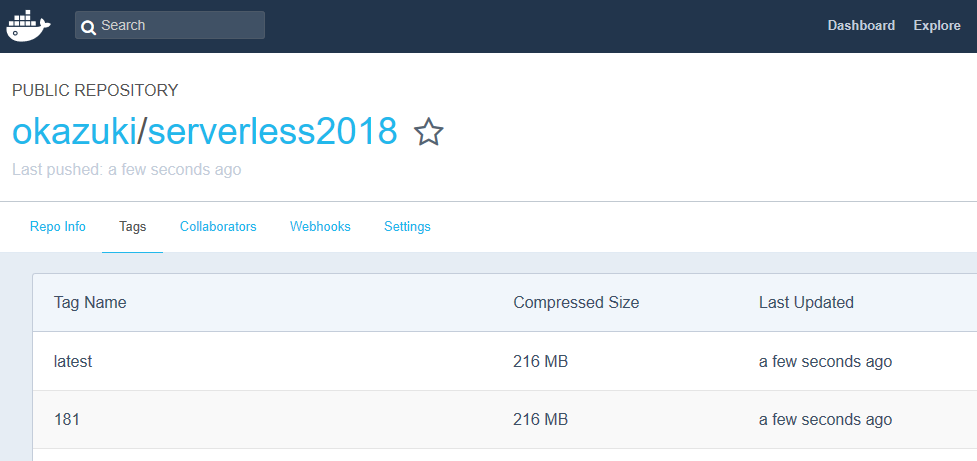This screenshot has width=977, height=461.
Task: Click the magnifier icon in search box
Action: click(88, 27)
